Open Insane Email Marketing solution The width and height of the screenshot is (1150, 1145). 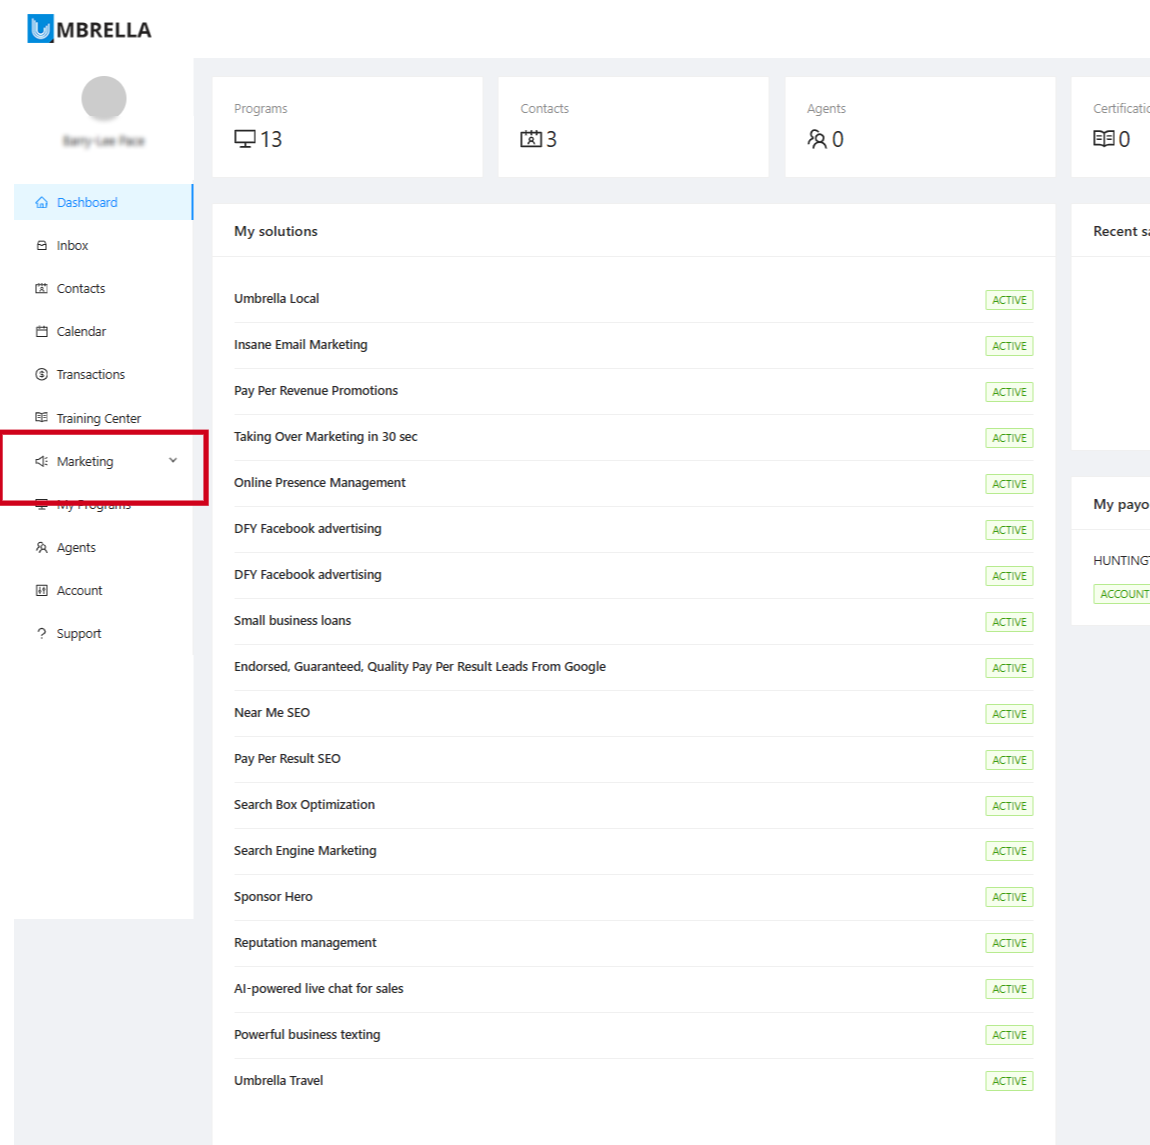[301, 345]
